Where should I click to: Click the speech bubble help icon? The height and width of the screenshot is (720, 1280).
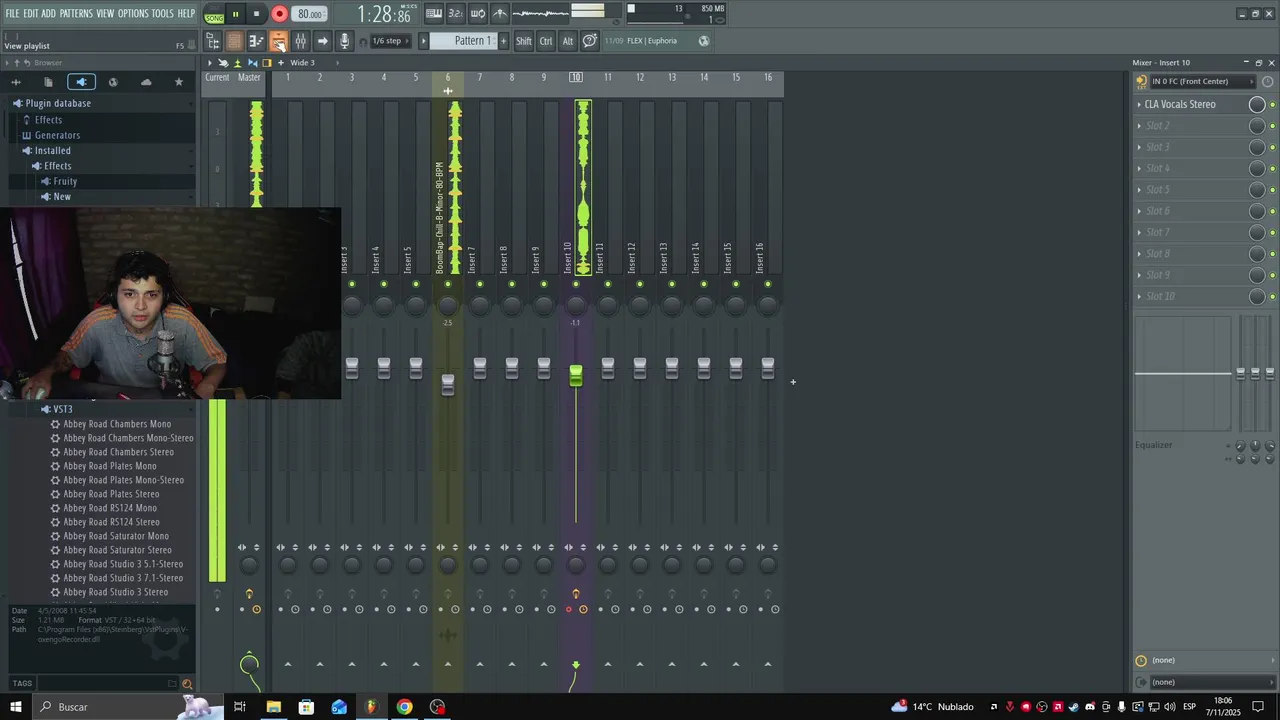point(590,41)
